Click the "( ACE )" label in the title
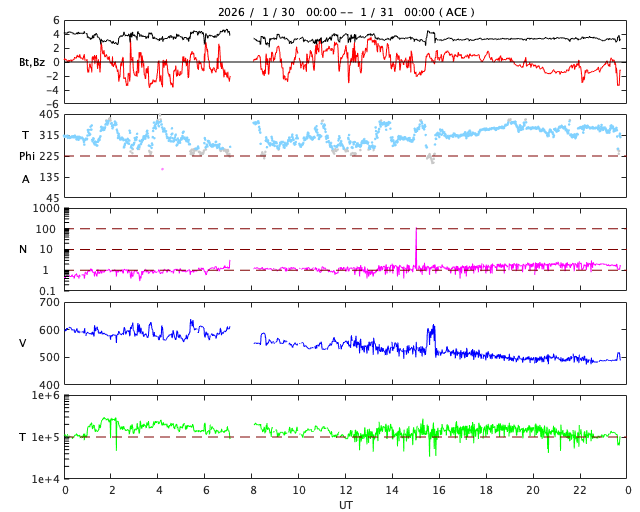The height and width of the screenshot is (512, 640). coord(457,12)
